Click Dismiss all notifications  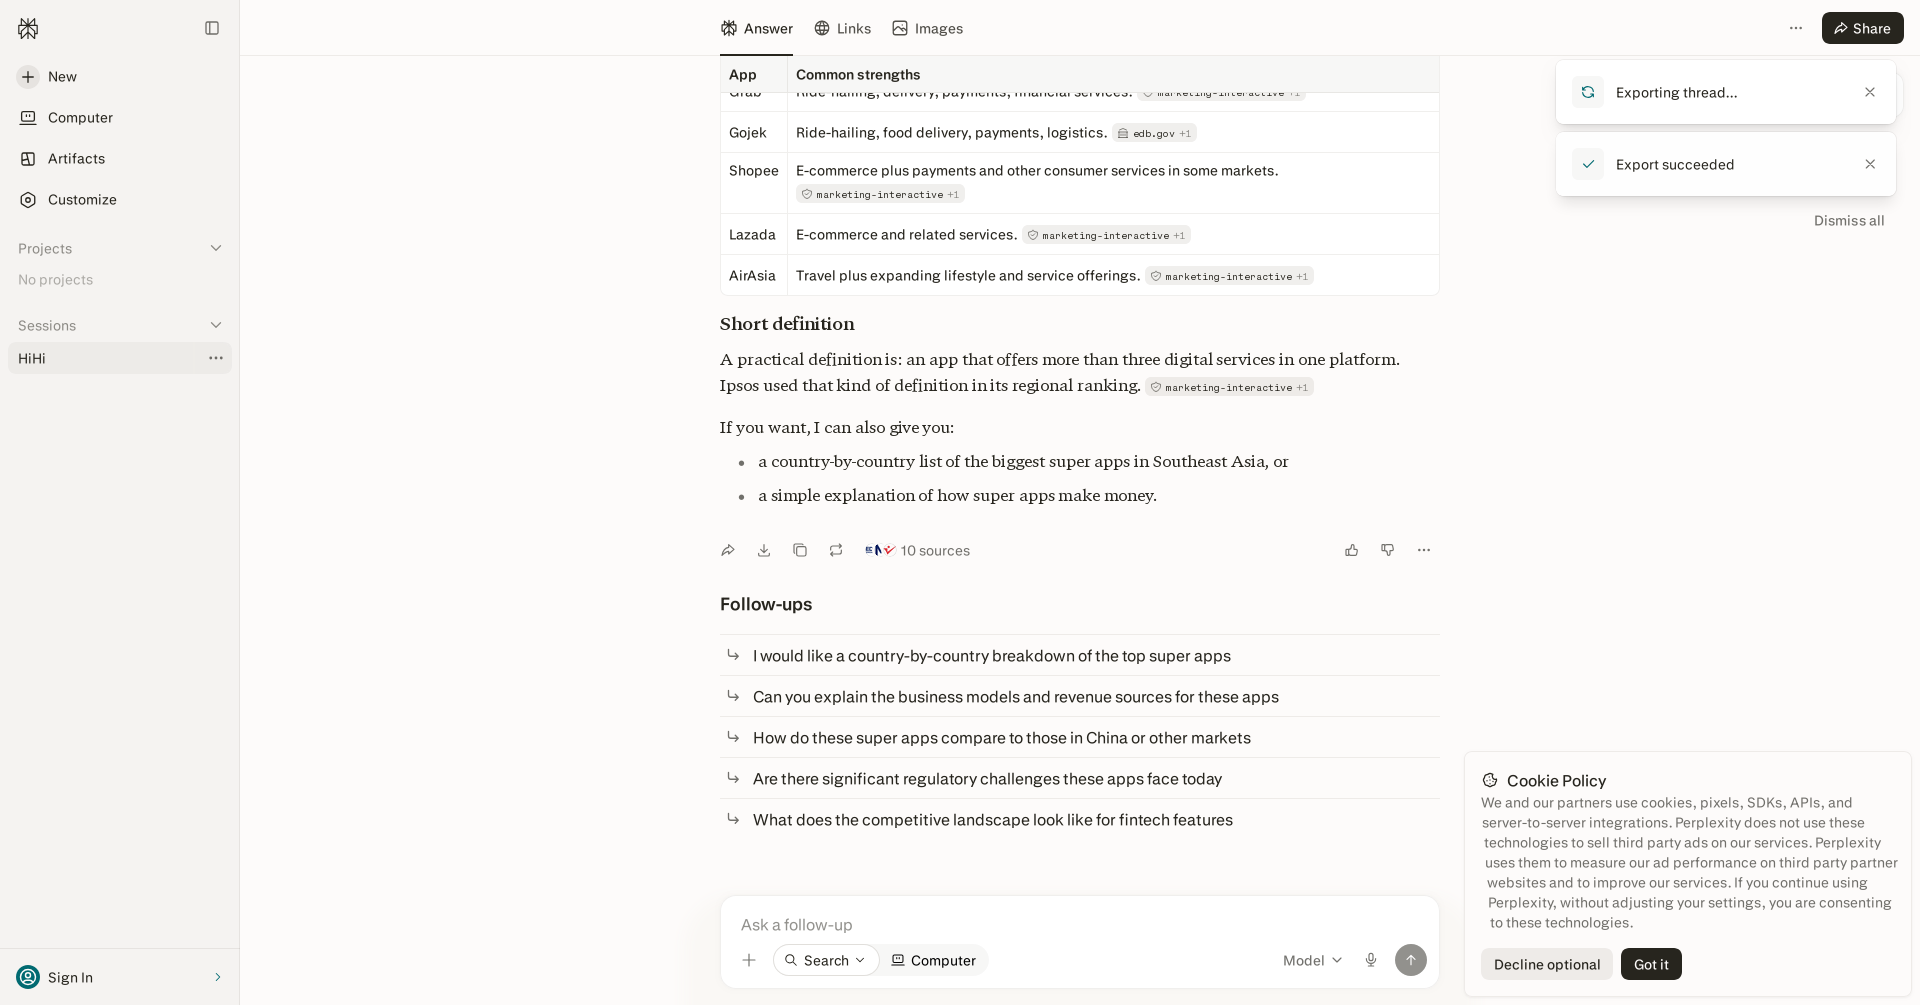(x=1849, y=220)
